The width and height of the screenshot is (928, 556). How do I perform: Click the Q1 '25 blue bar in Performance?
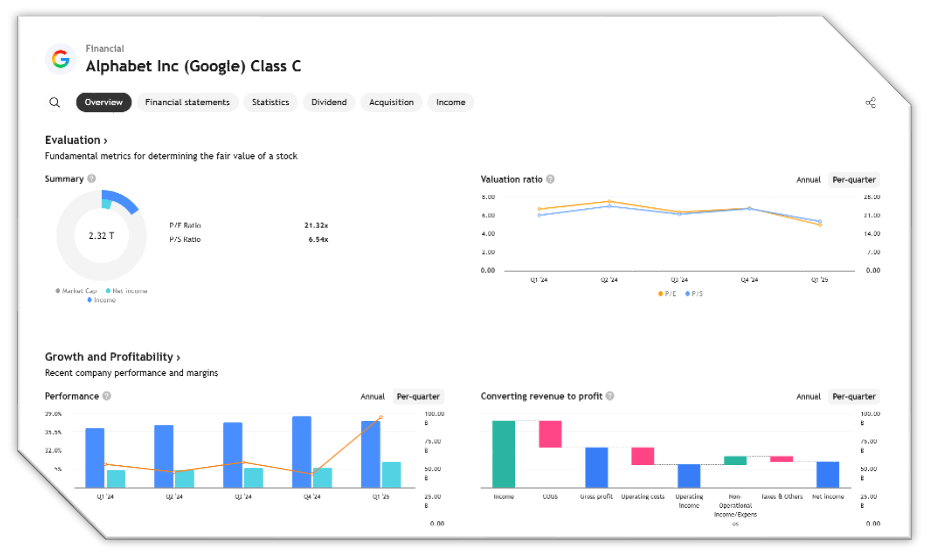(x=371, y=454)
